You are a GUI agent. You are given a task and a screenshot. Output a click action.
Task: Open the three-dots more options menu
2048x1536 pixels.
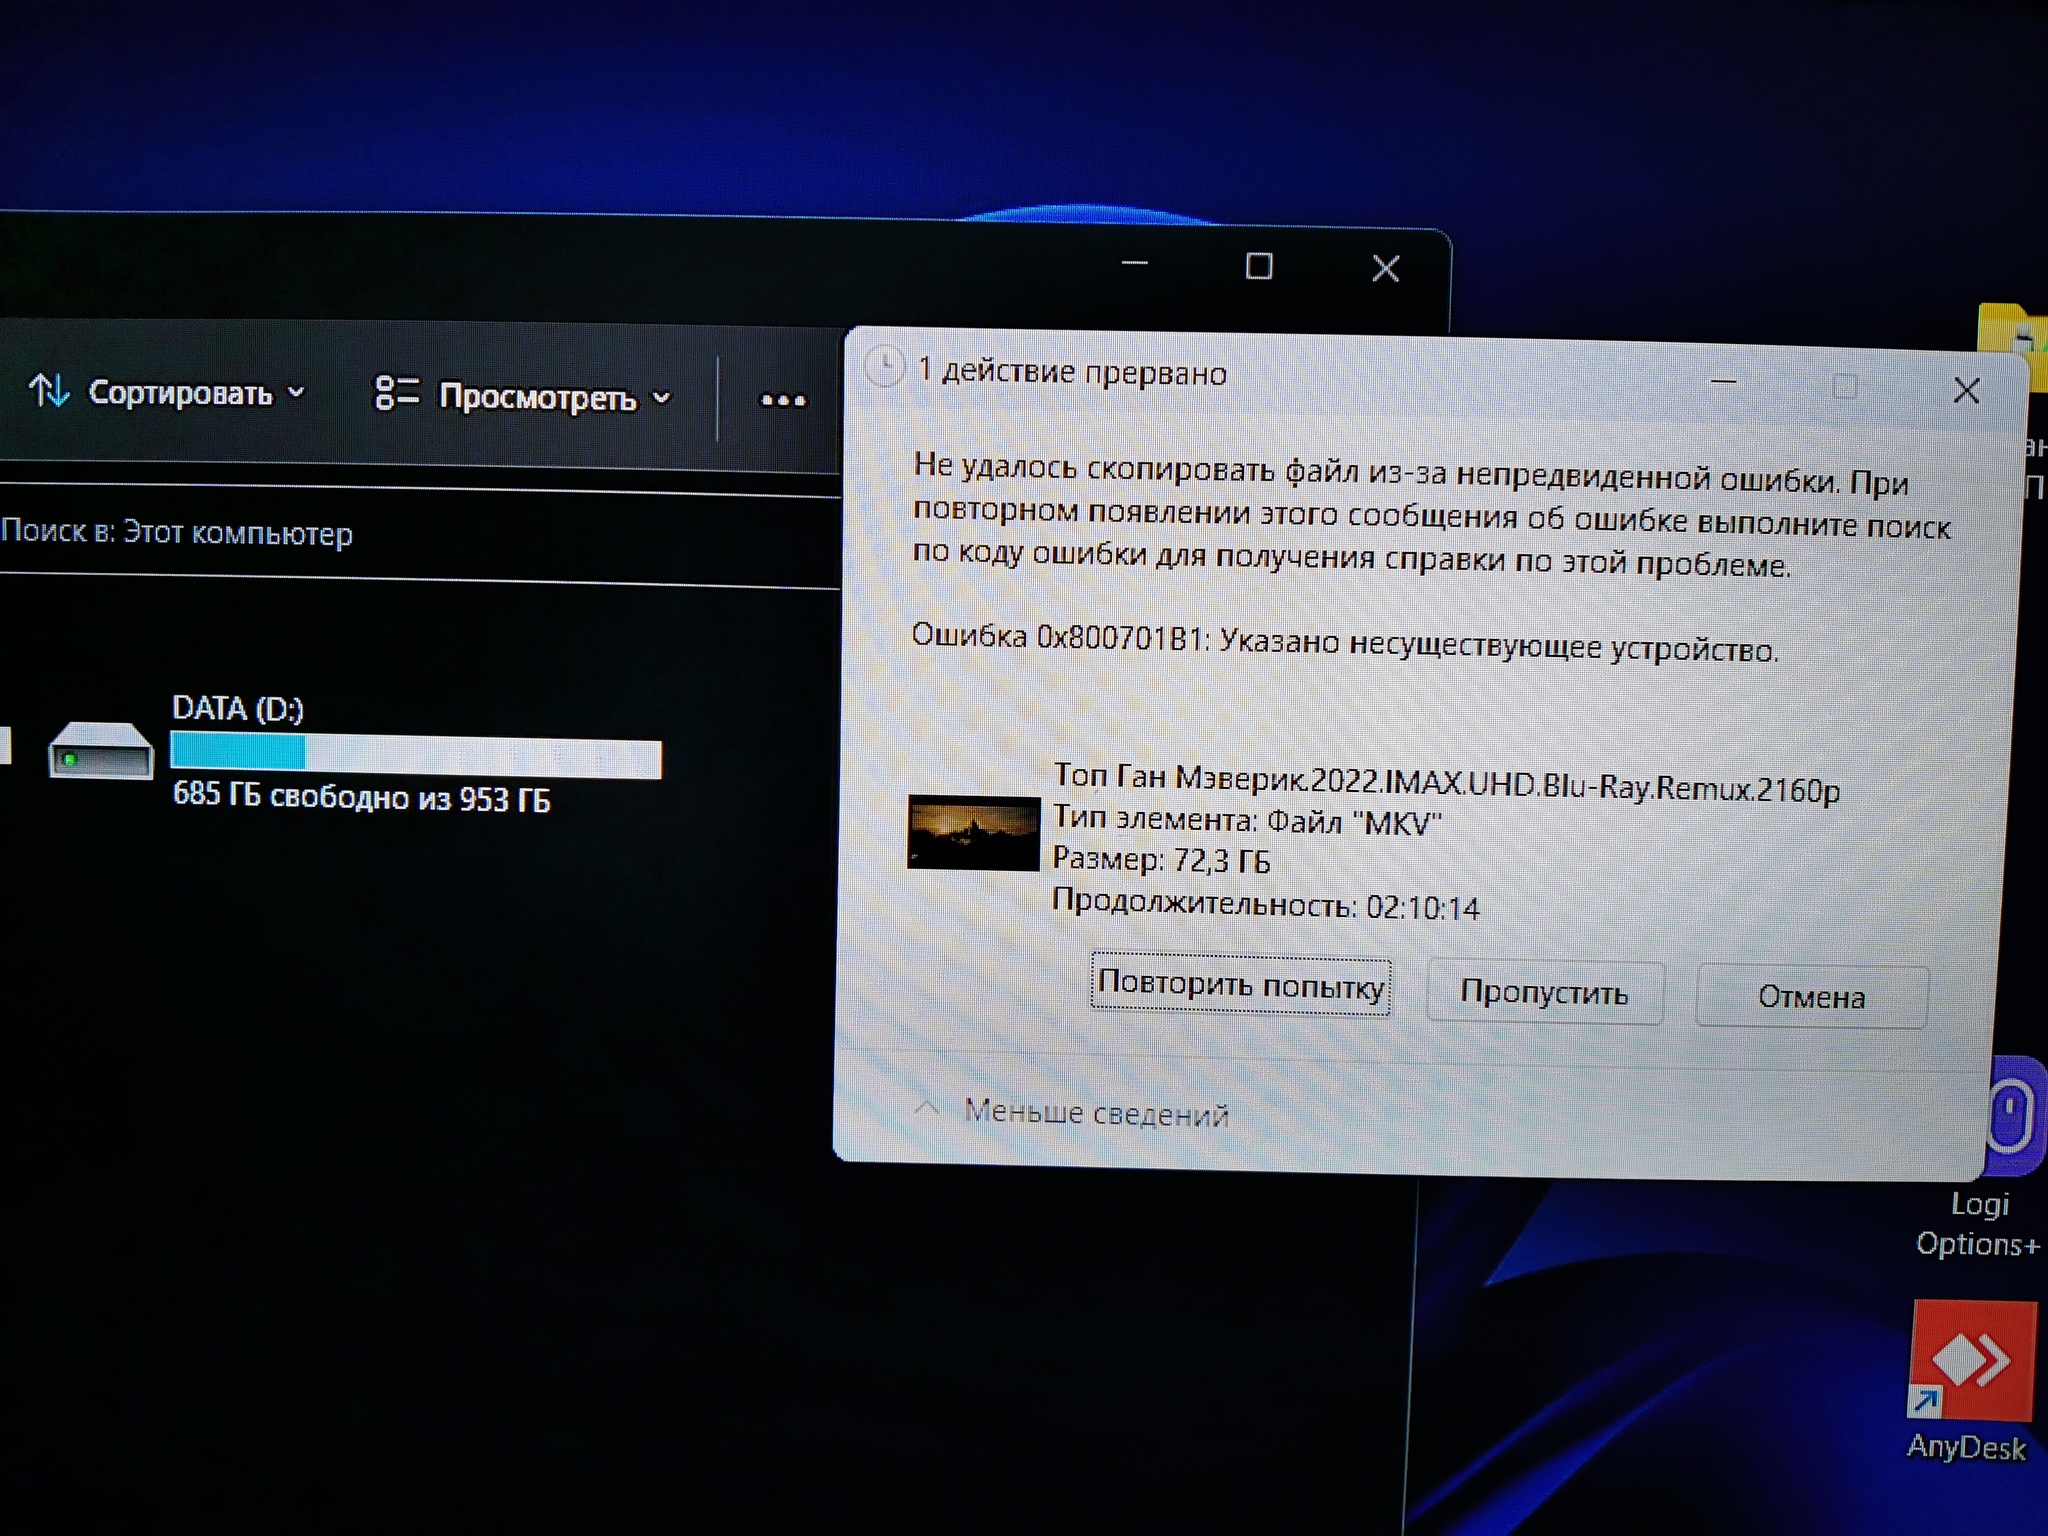coord(783,401)
